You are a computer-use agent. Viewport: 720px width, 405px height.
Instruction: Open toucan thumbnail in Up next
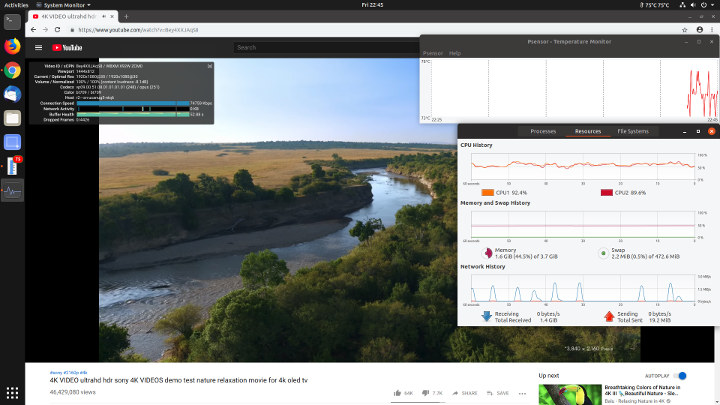pos(570,394)
